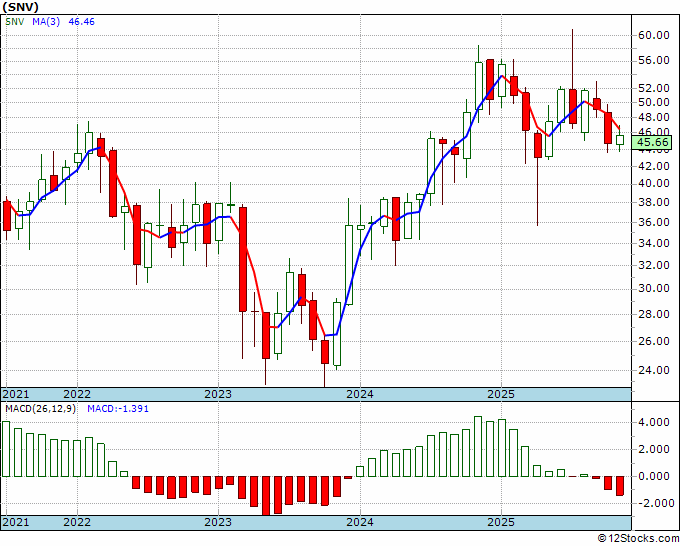Click the 4.000 MACD axis label

[x=654, y=422]
